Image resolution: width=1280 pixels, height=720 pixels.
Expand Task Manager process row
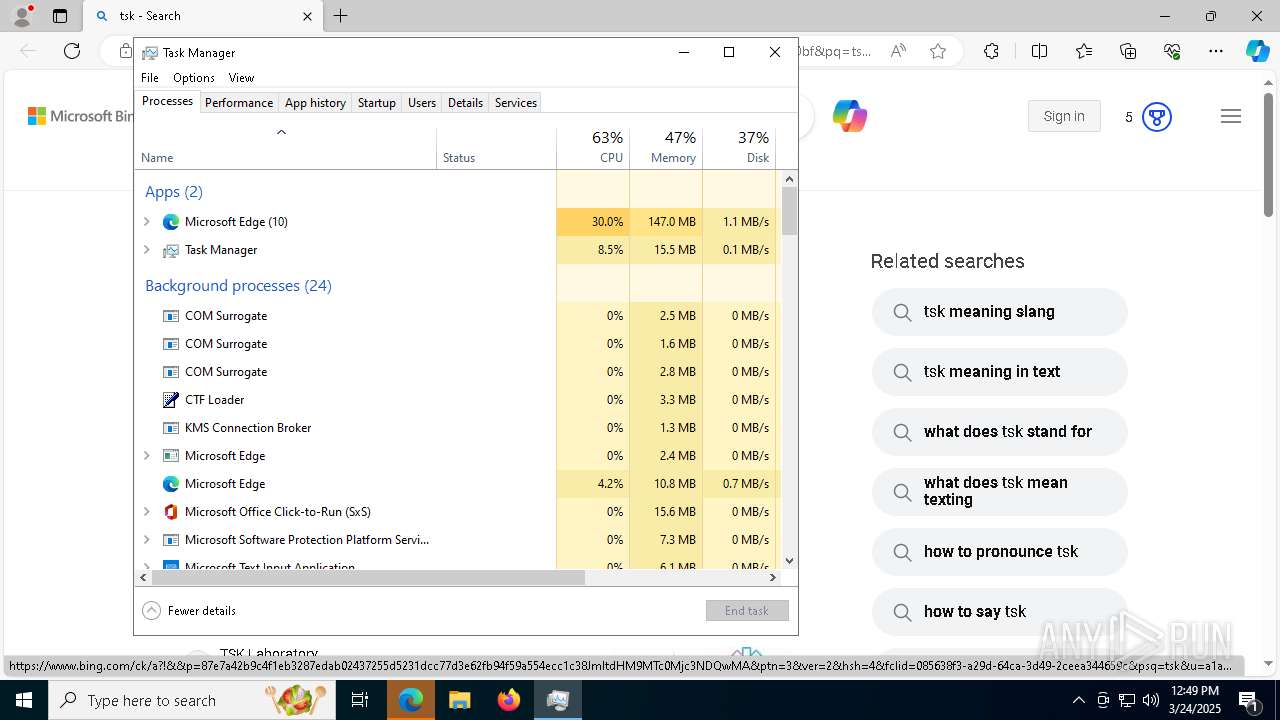coord(147,250)
